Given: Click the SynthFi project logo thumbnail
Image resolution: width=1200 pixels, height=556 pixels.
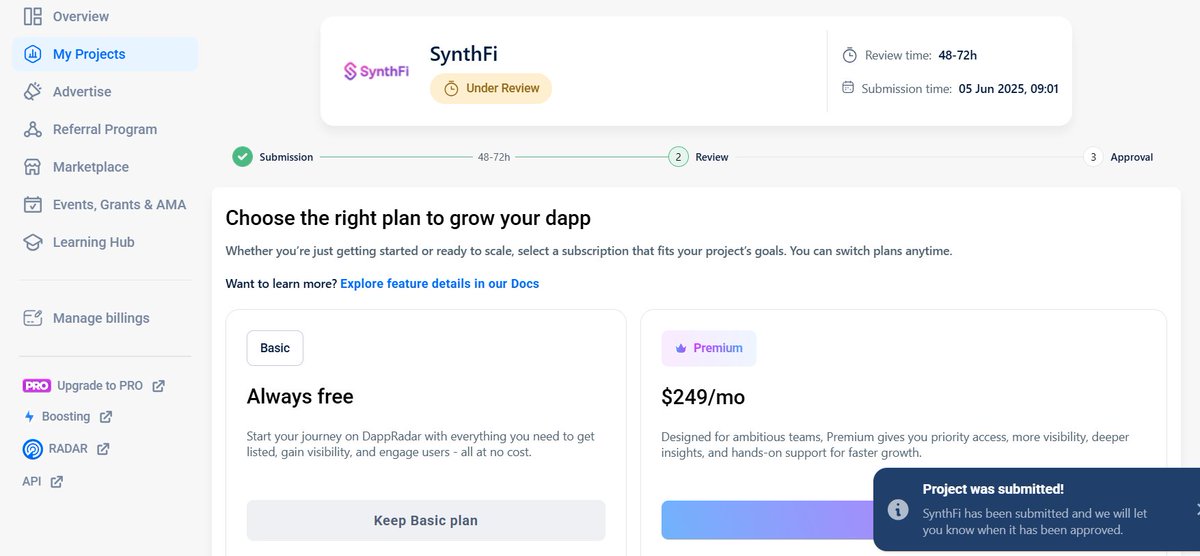Looking at the screenshot, I should pos(376,71).
